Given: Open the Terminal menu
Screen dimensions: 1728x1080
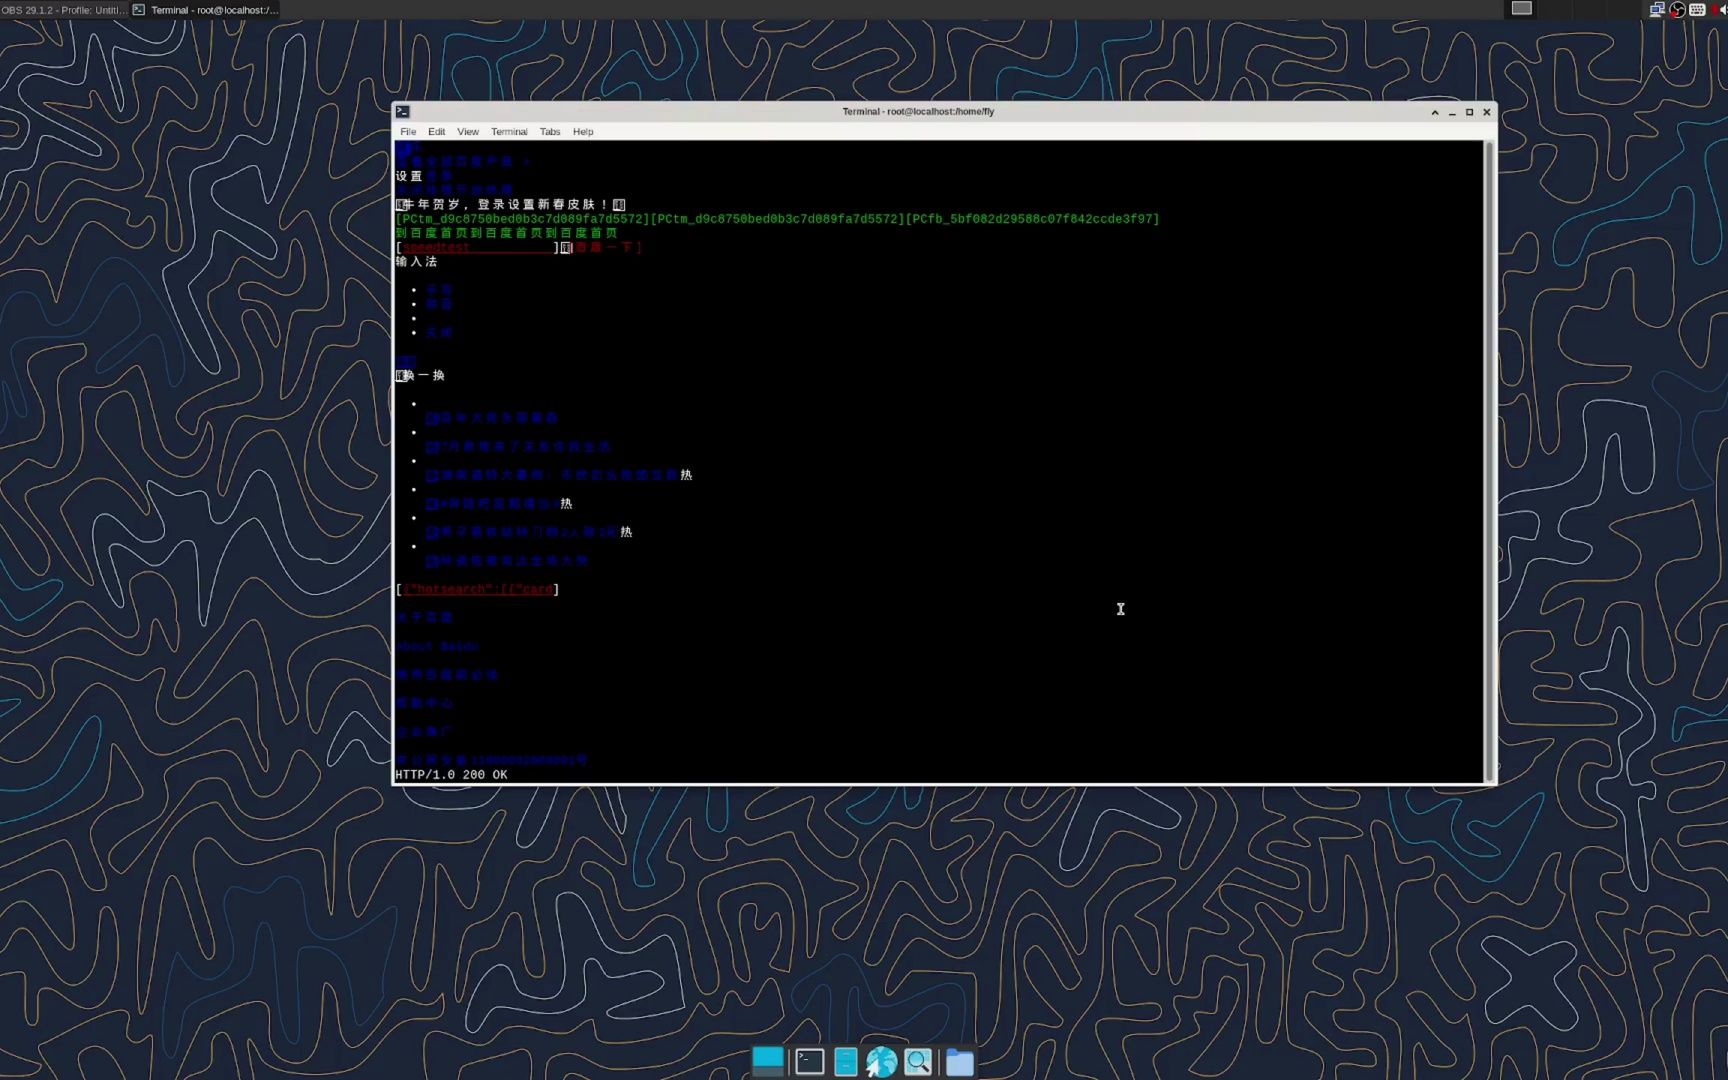Looking at the screenshot, I should point(509,131).
